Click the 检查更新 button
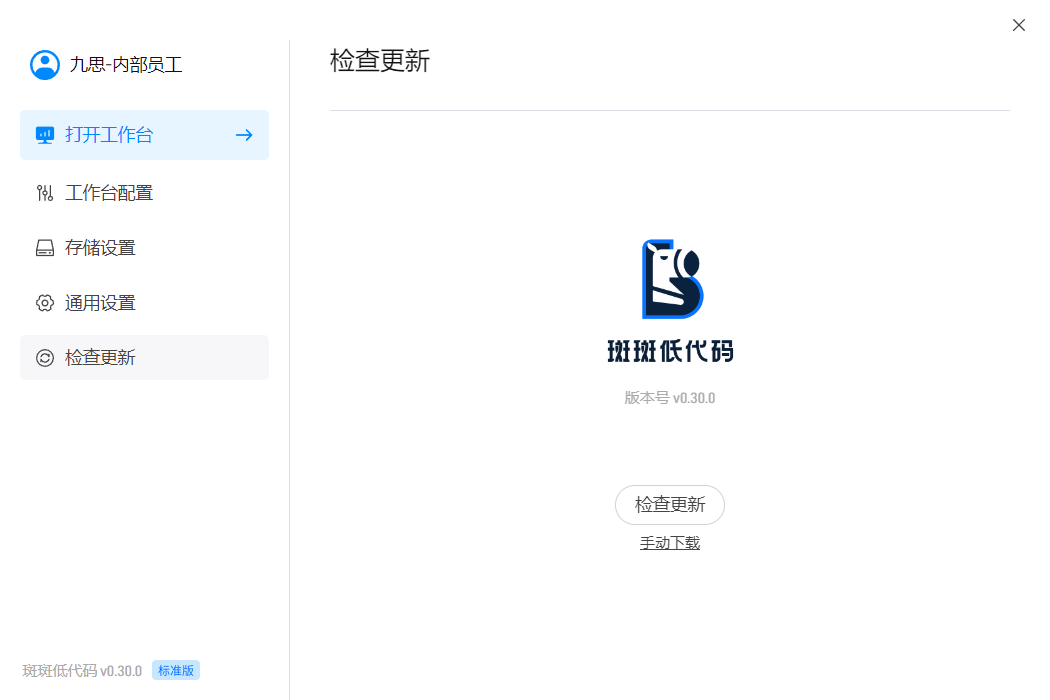Viewport: 1050px width, 700px height. pos(670,504)
